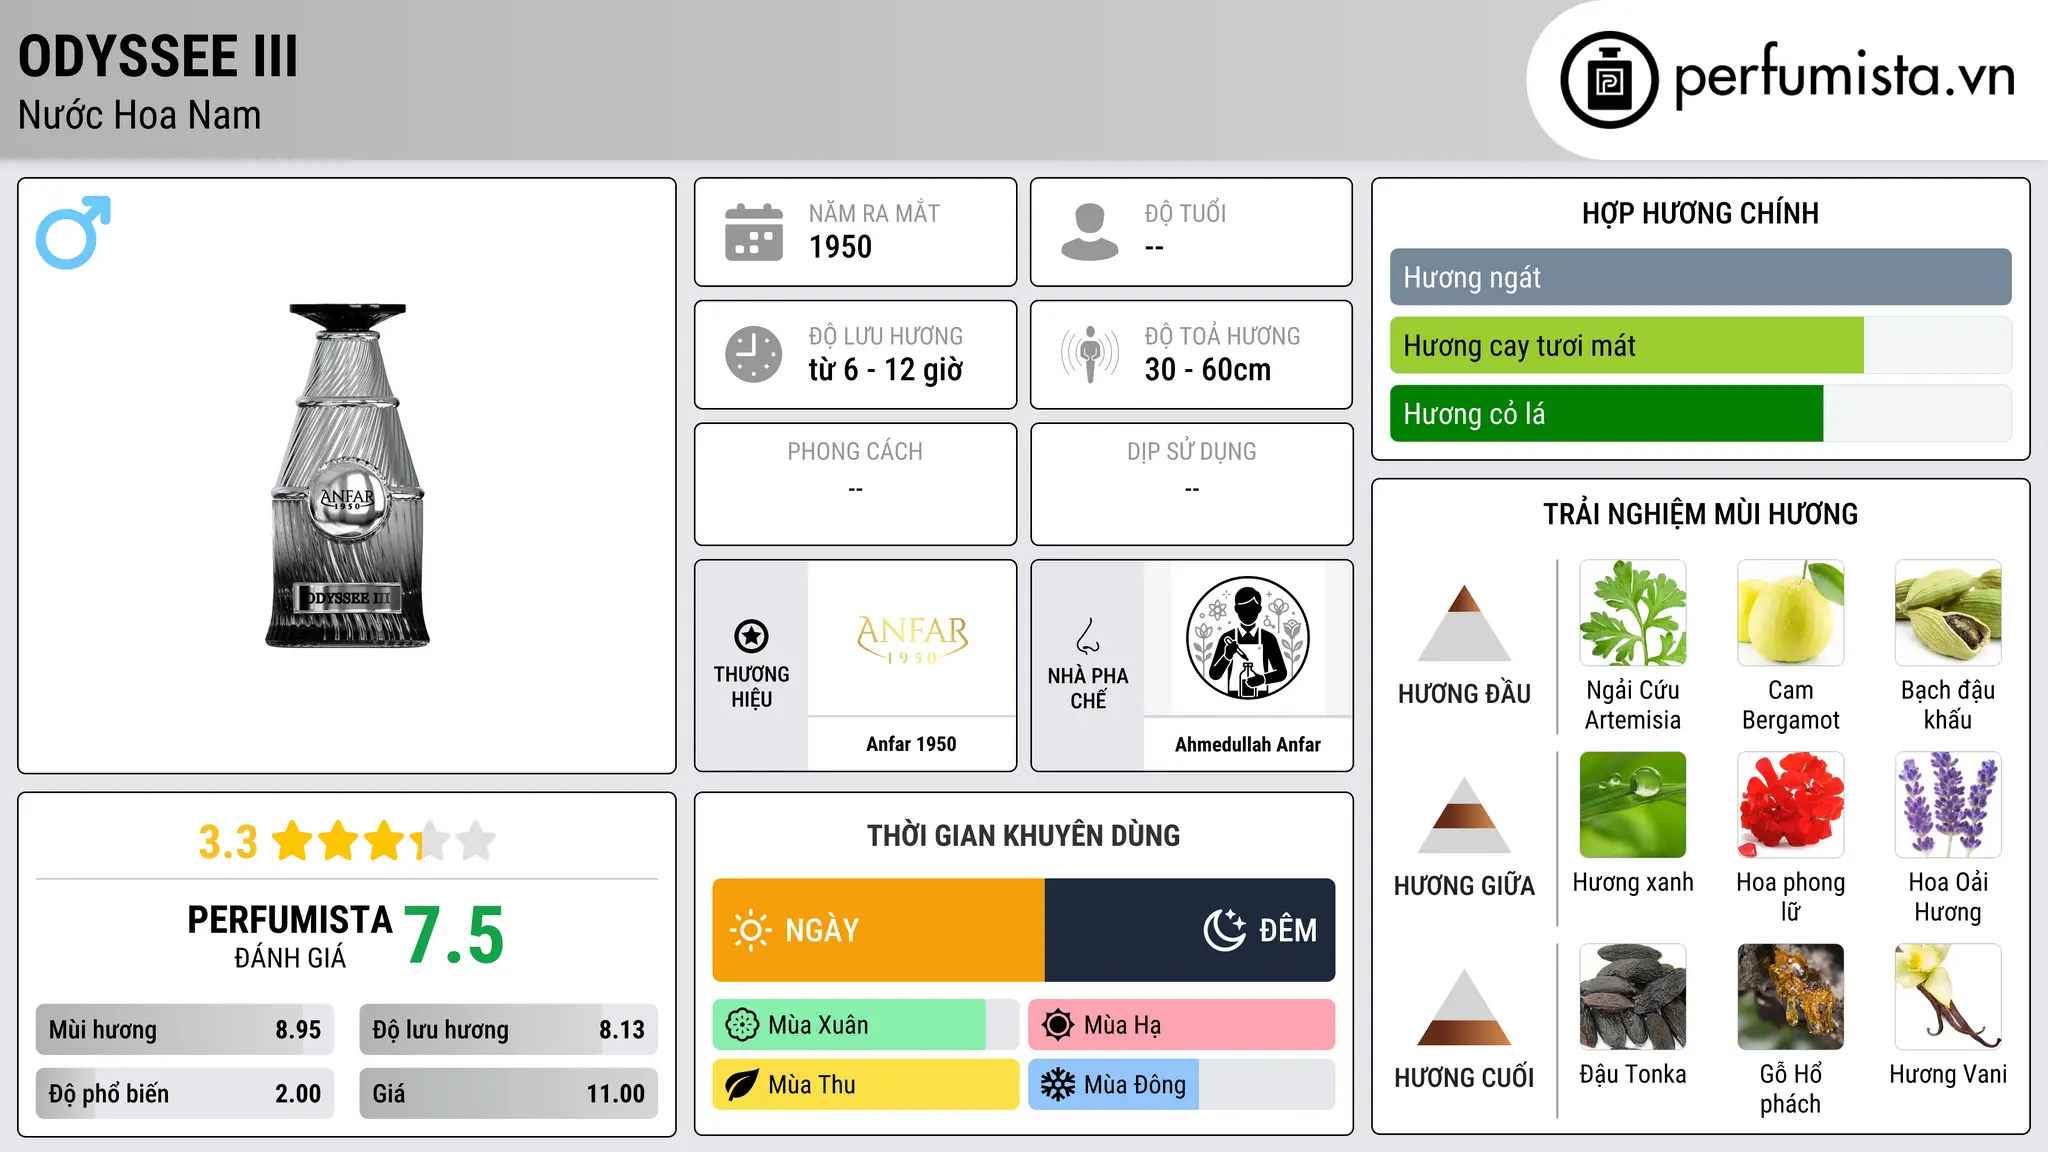Select the Mùa Thu season bar
Viewport: 2048px width, 1152px height.
coord(866,1085)
